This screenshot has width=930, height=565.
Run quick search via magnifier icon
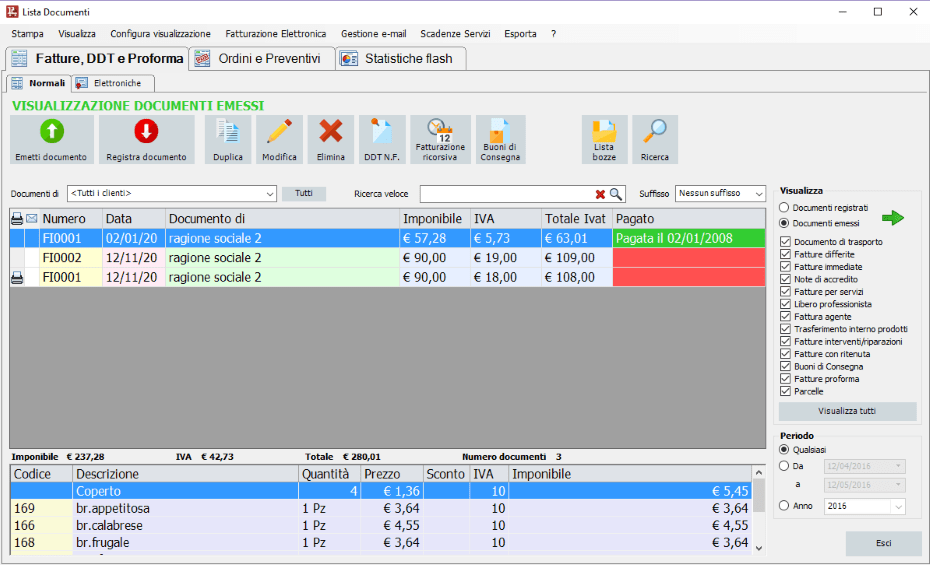(x=616, y=194)
